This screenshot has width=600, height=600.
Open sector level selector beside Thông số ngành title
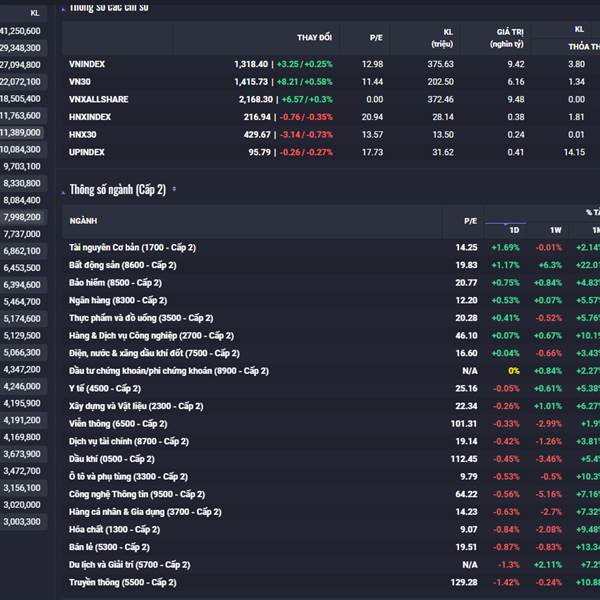tap(174, 189)
